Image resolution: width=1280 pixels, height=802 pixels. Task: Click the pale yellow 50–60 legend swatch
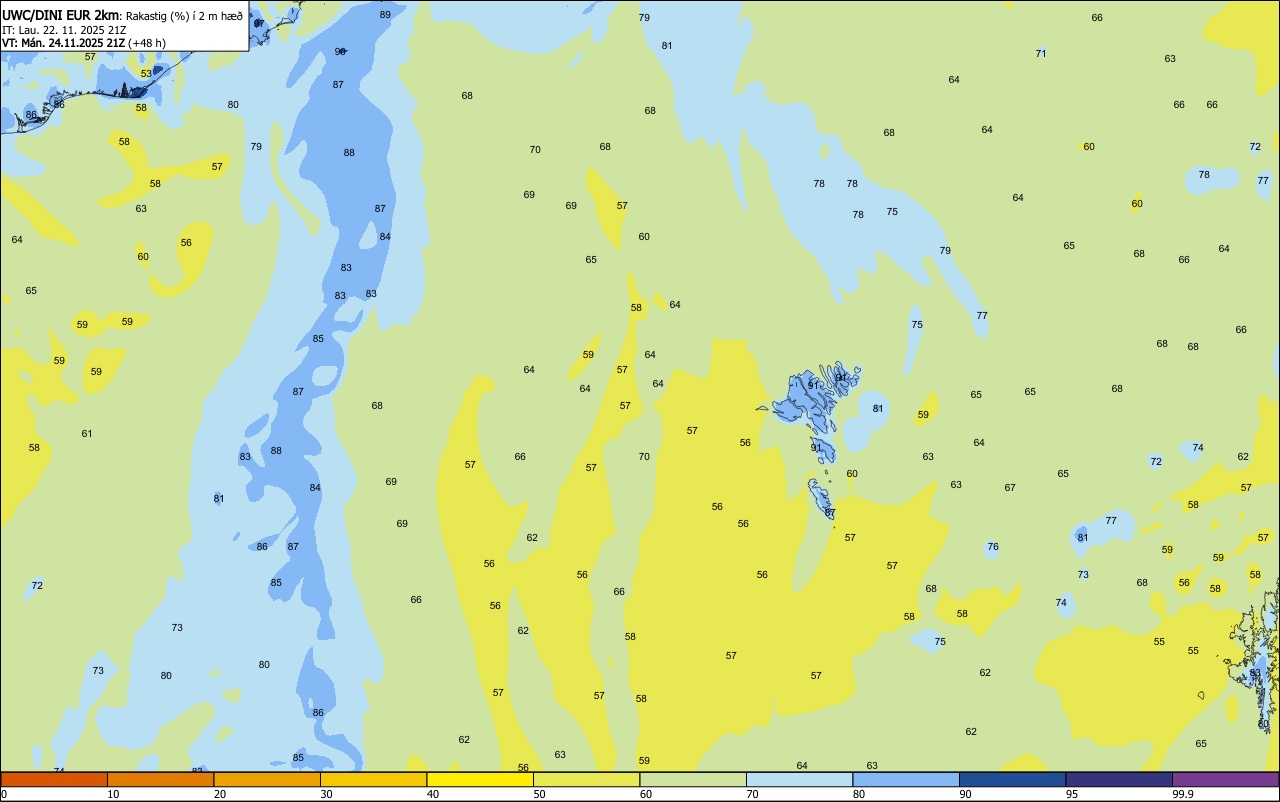coord(586,779)
